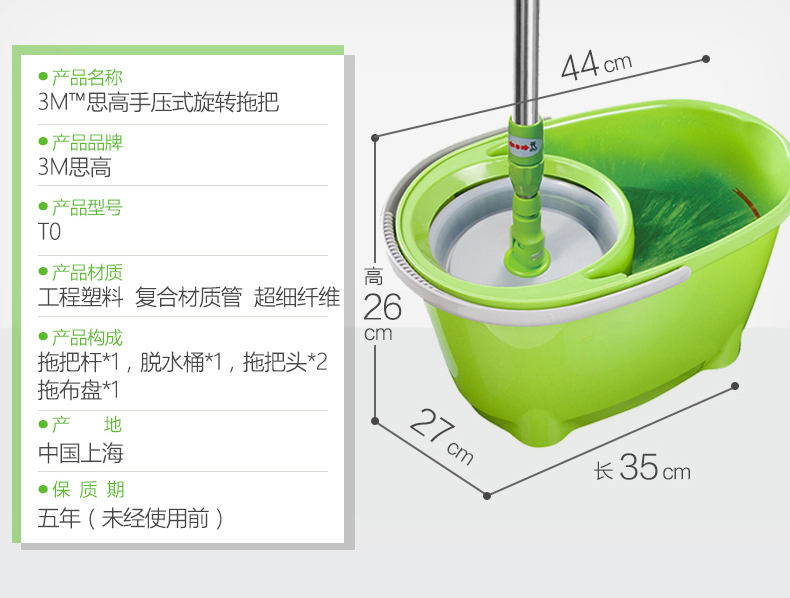Click the lock sticker on mop handle
The height and width of the screenshot is (598, 790).
524,147
